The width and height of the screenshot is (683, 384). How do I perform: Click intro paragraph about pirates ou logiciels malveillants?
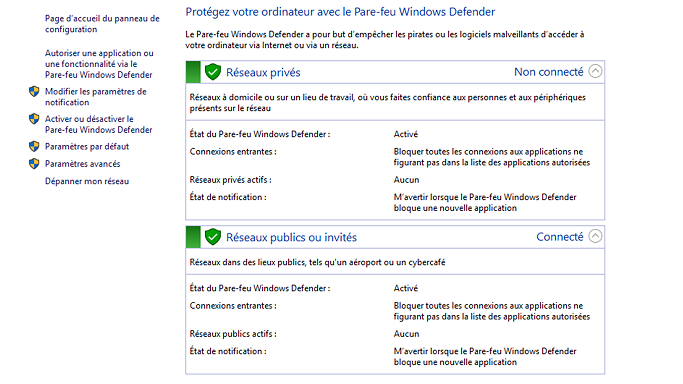point(385,40)
